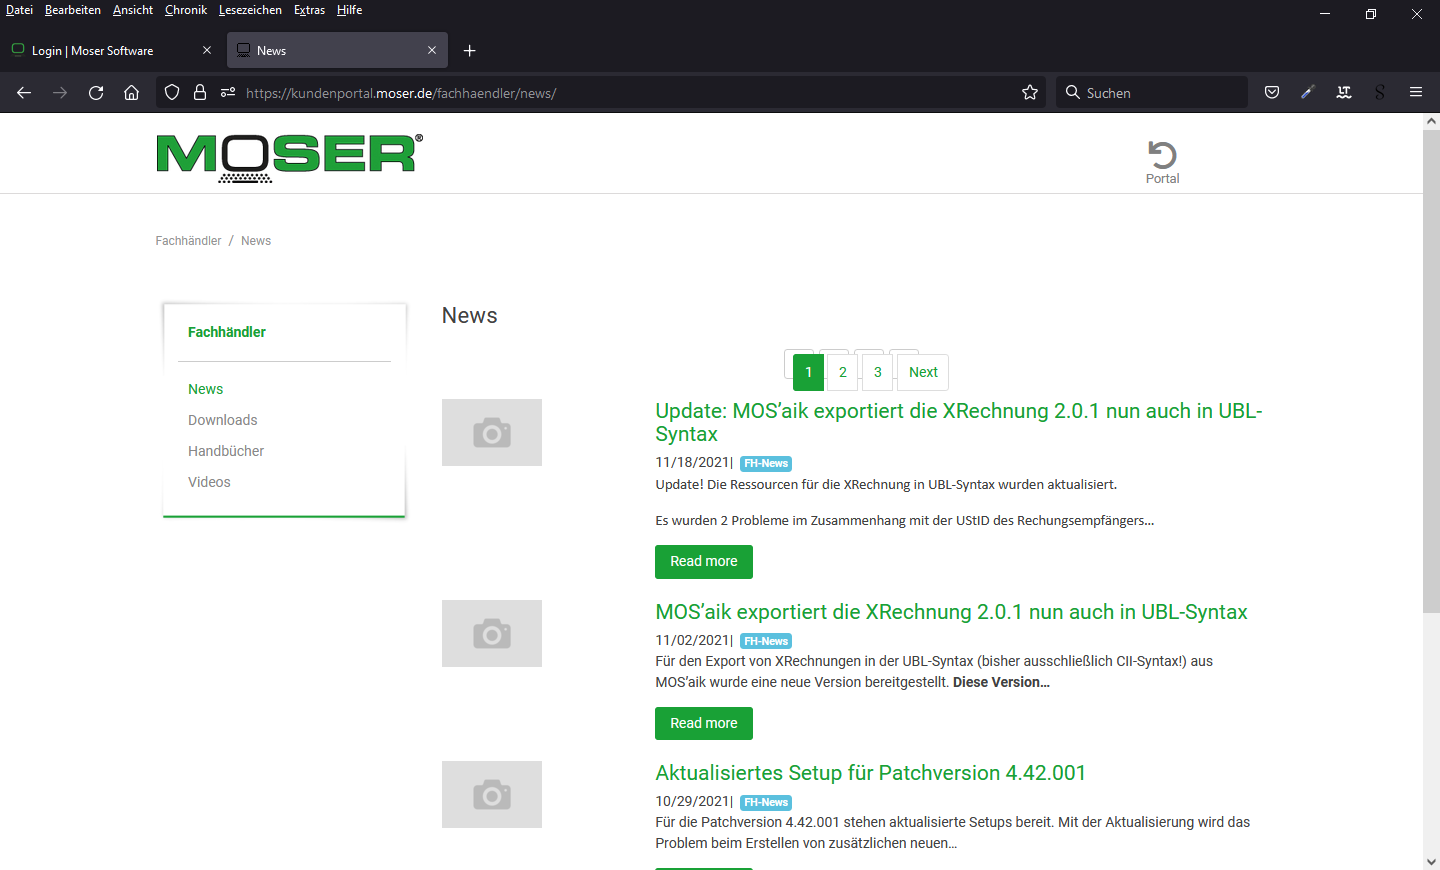This screenshot has width=1440, height=870.
Task: Open thumbnail of the Patchversion article
Action: click(492, 794)
